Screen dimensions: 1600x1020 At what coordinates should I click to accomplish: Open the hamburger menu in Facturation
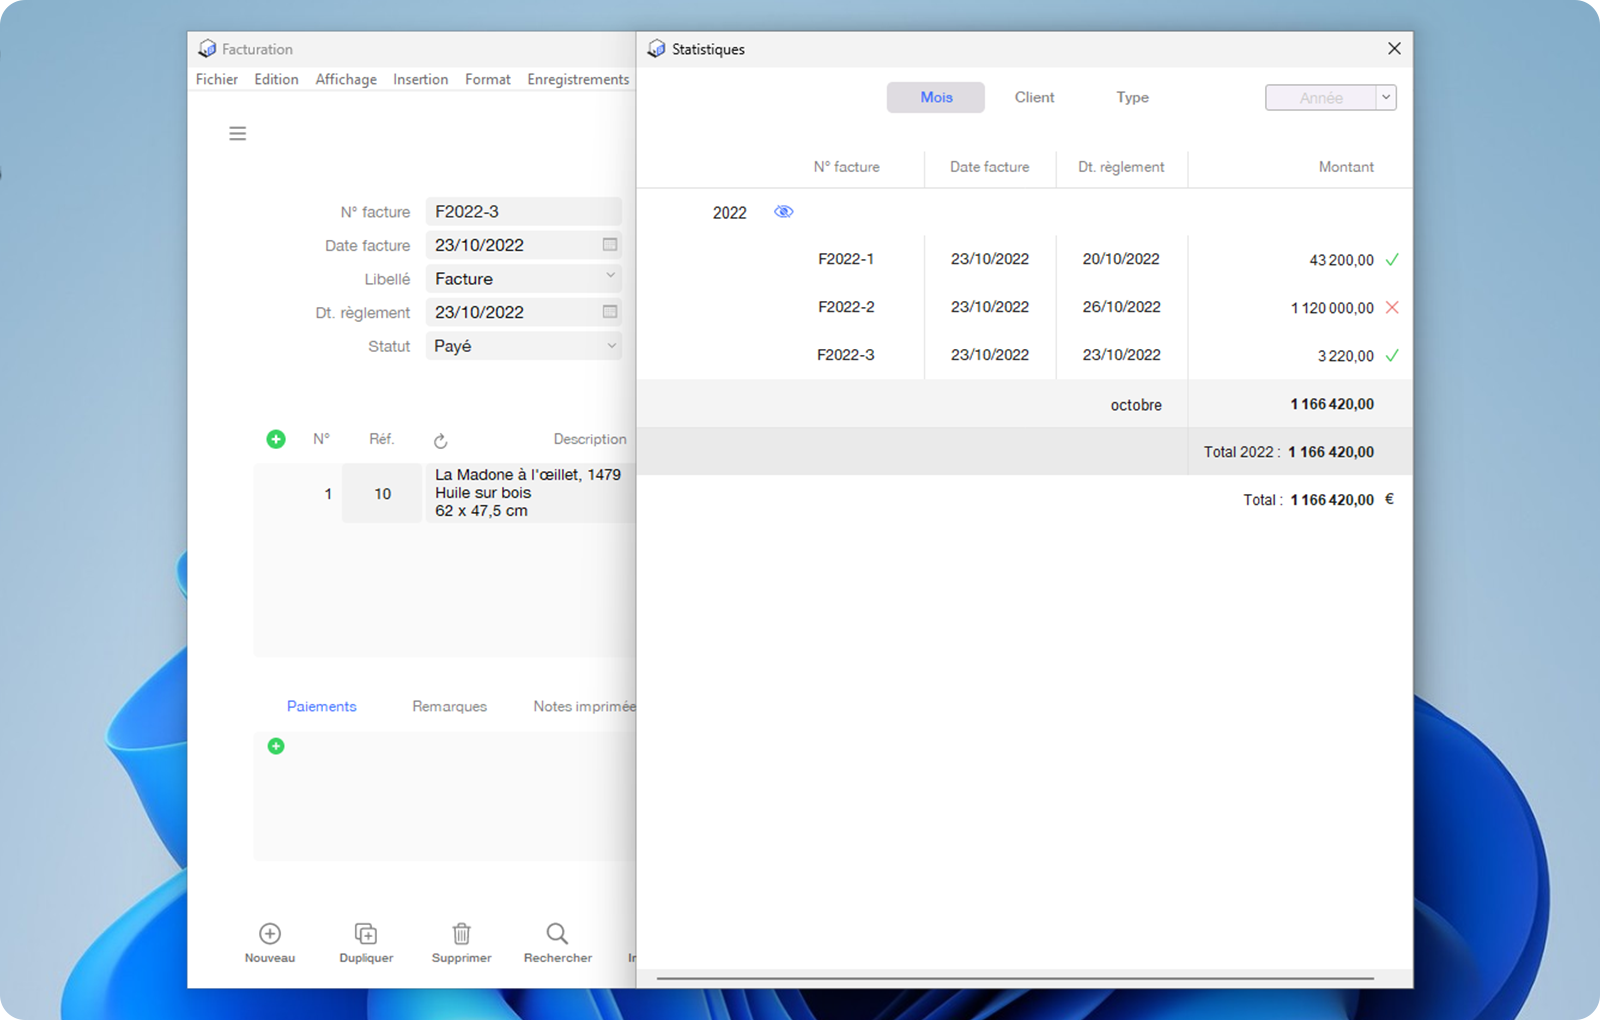[x=237, y=134]
